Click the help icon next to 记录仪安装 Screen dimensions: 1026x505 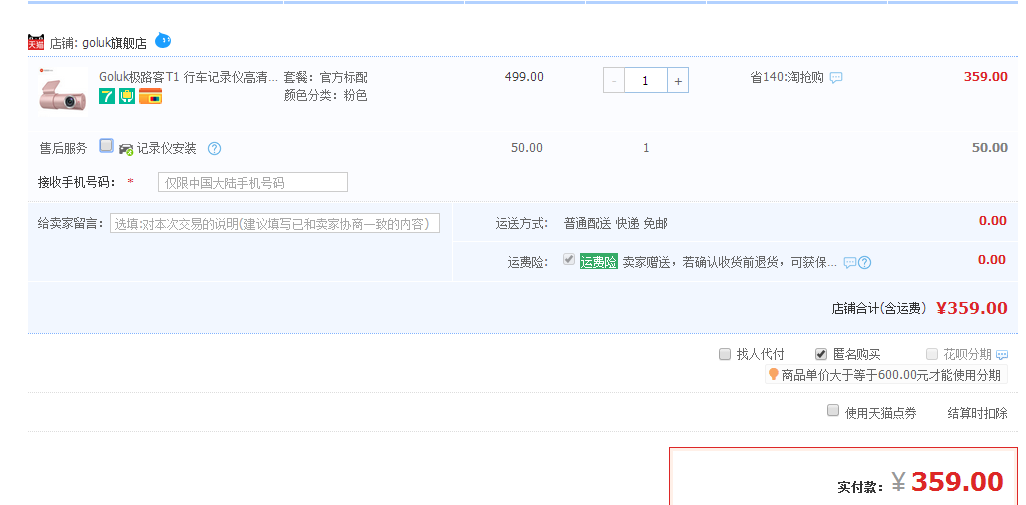click(215, 148)
